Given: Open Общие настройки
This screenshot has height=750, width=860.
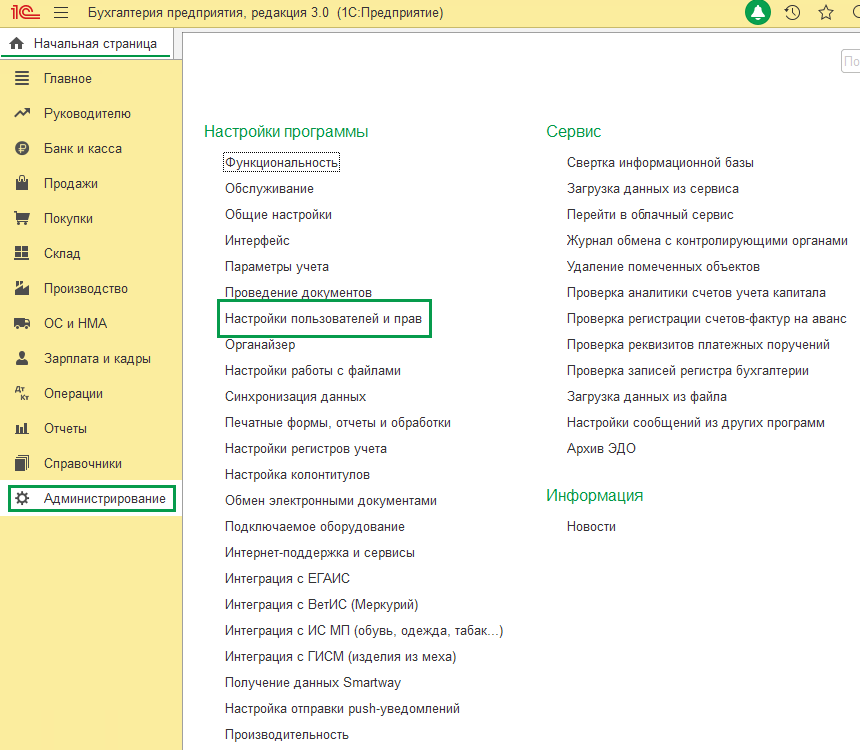Looking at the screenshot, I should click(x=278, y=215).
